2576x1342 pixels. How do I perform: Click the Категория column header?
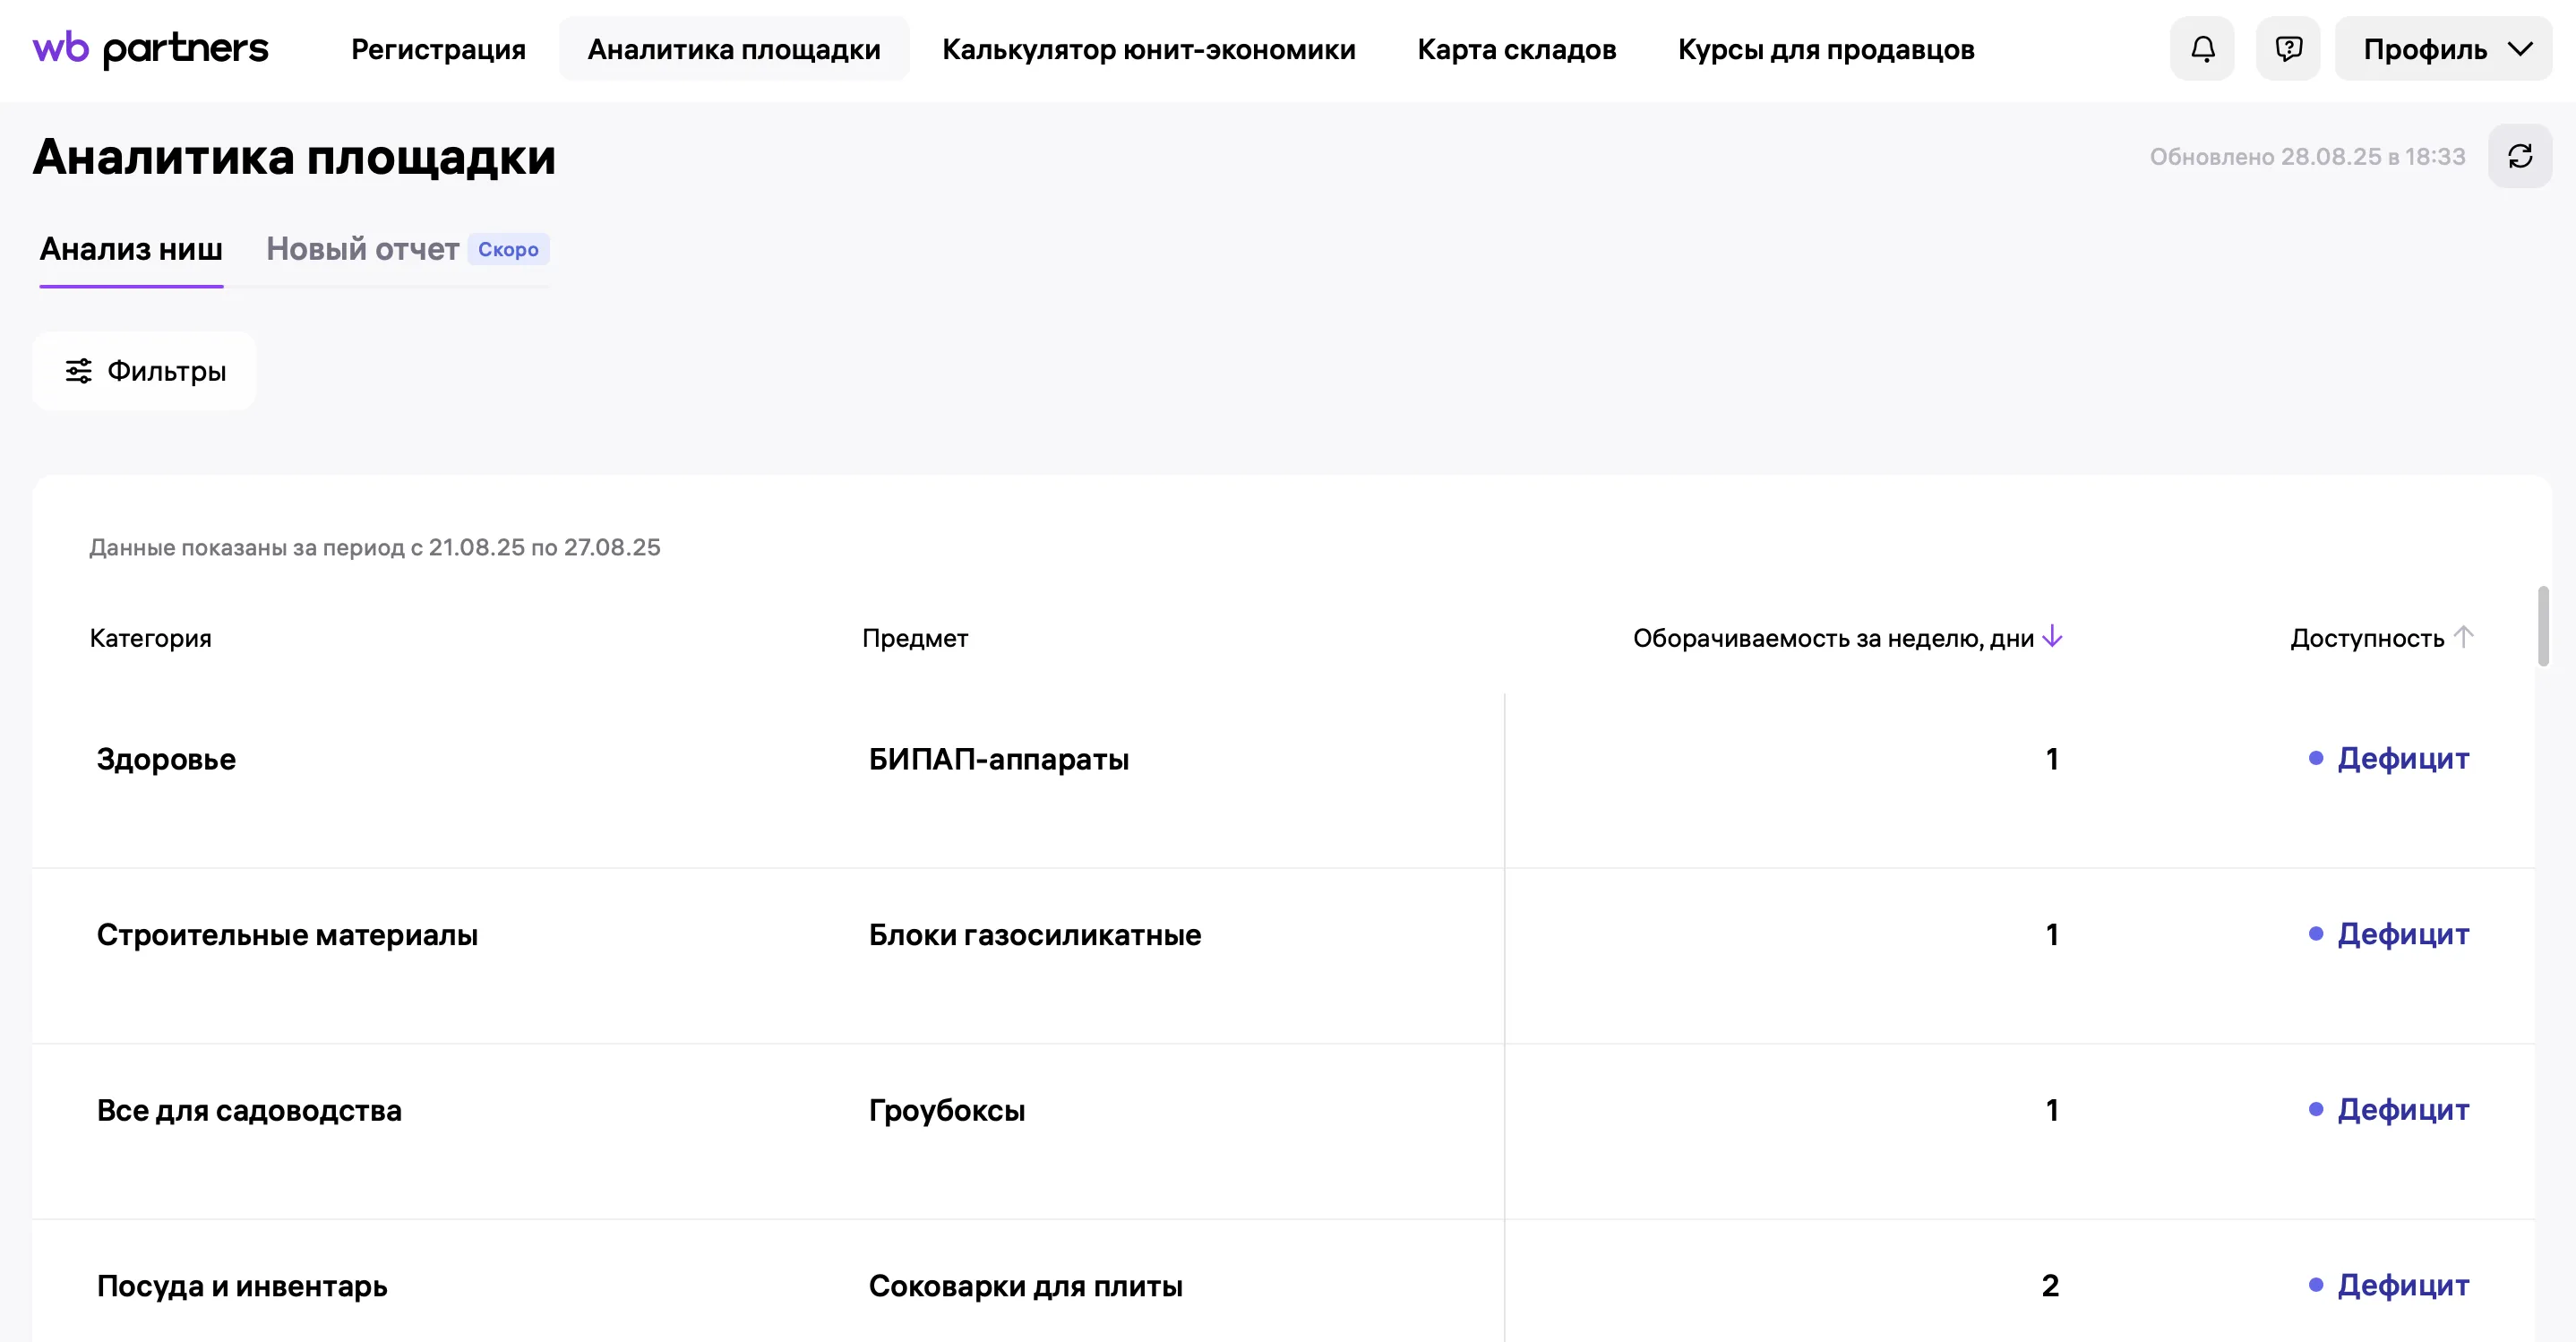click(x=151, y=638)
